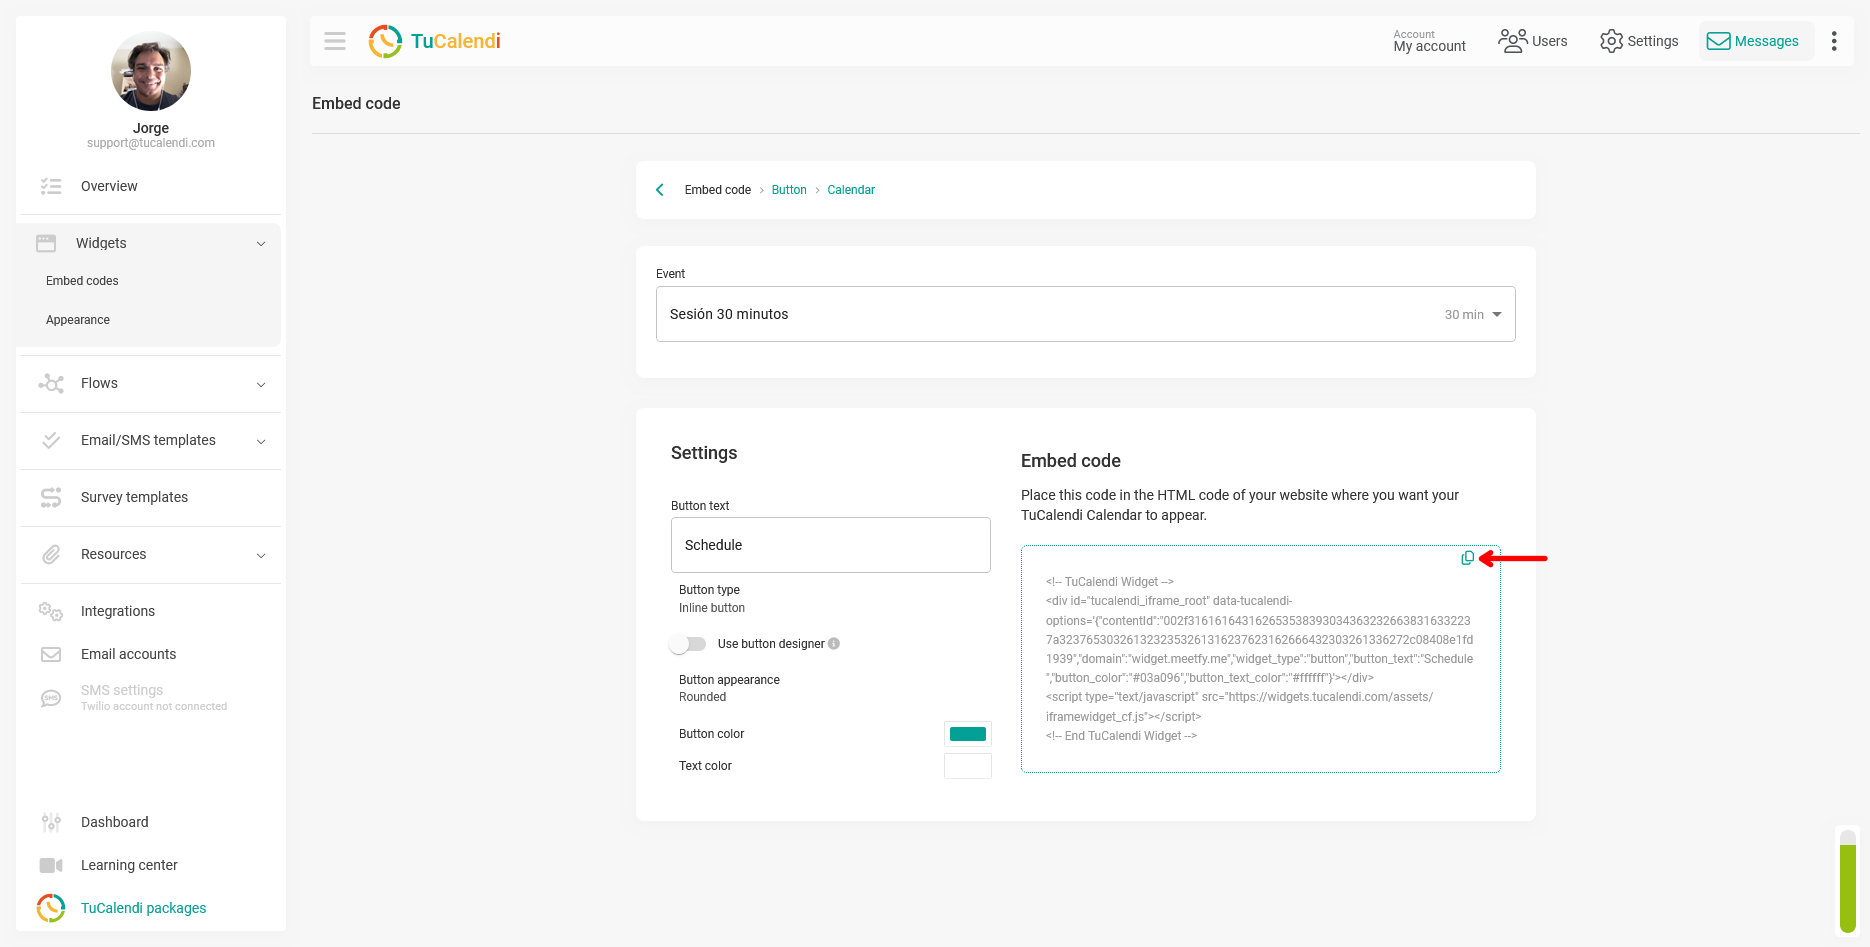Open the Messages envelope button
Viewport: 1870px width, 947px height.
point(1756,41)
